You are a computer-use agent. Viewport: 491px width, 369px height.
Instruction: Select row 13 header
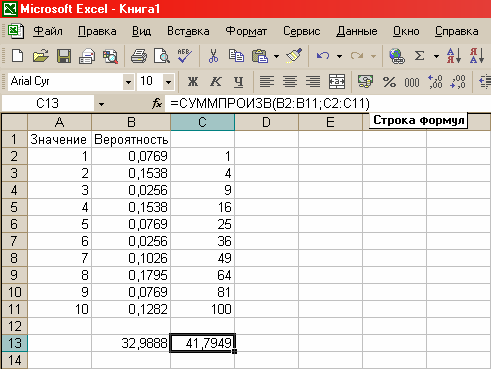point(14,343)
